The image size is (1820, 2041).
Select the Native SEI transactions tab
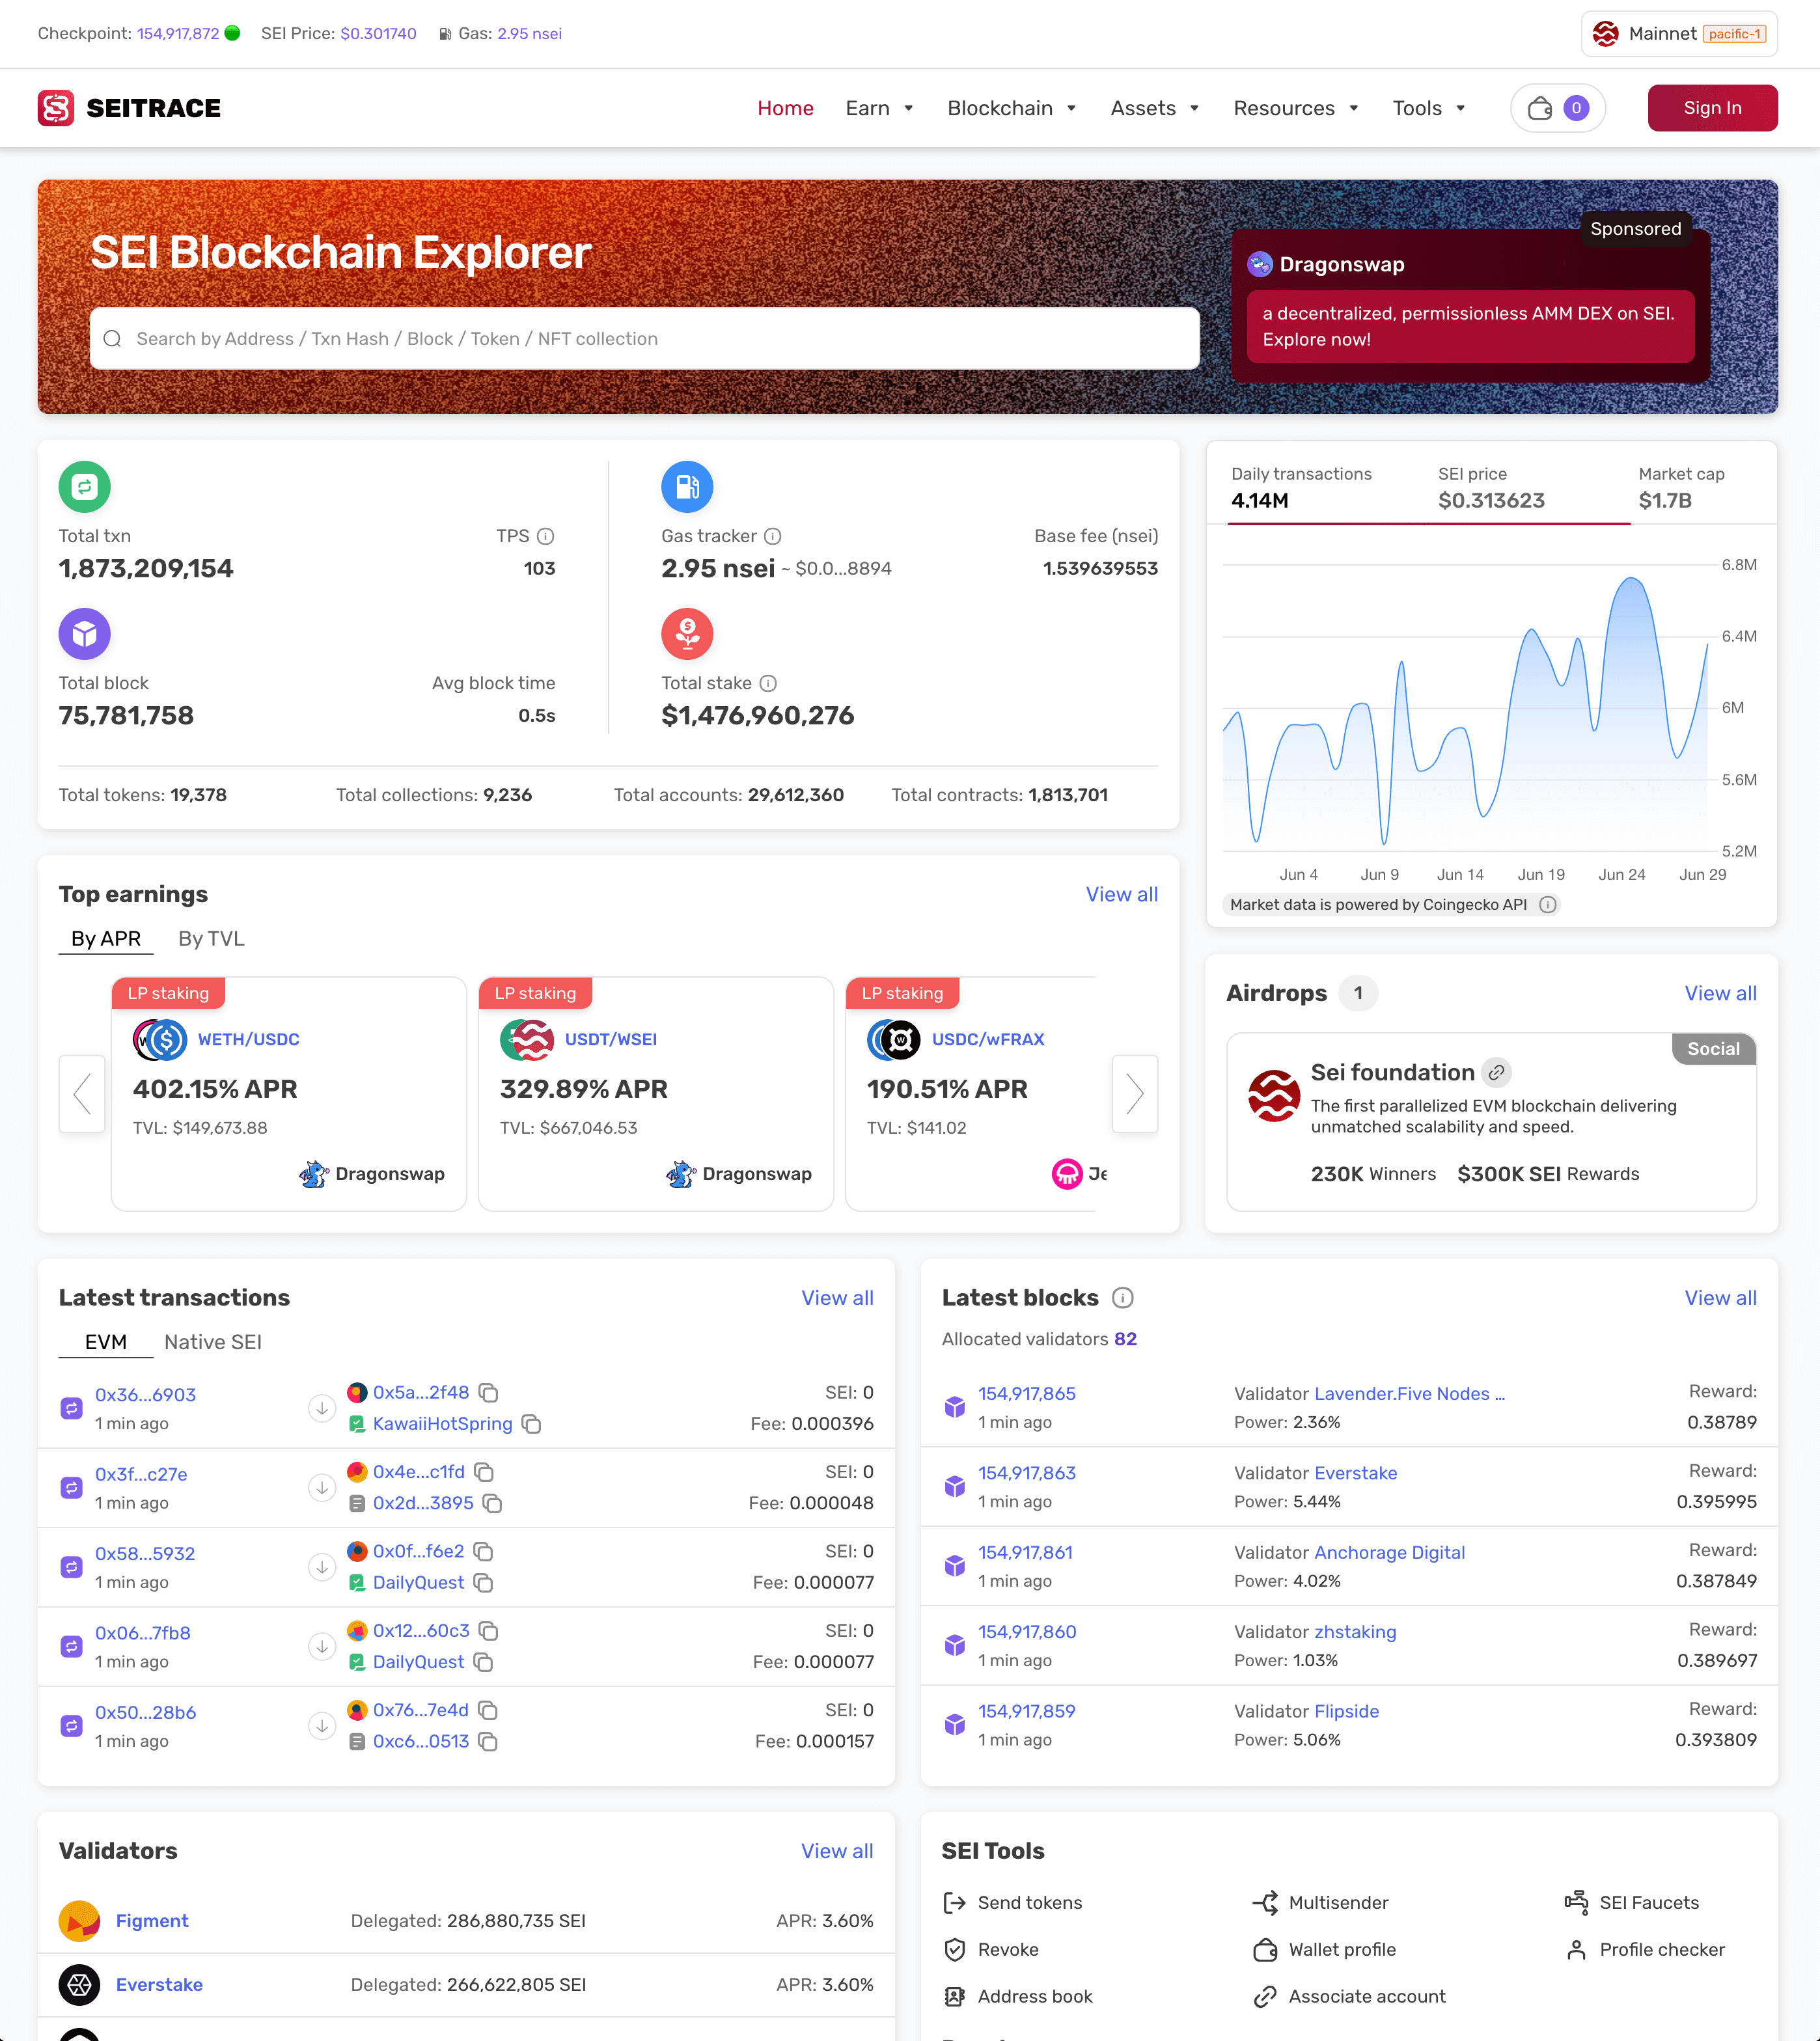213,1342
